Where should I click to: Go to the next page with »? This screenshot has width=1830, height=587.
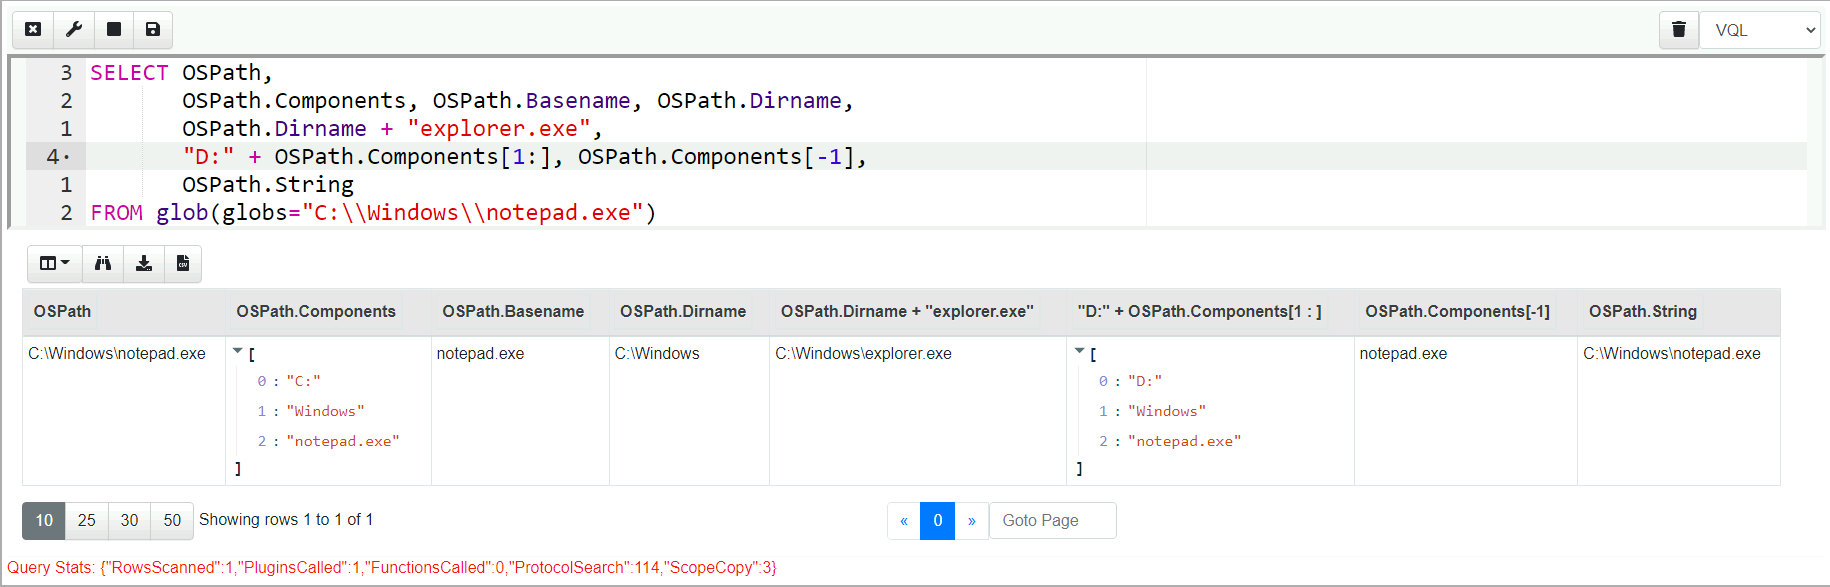coord(971,521)
